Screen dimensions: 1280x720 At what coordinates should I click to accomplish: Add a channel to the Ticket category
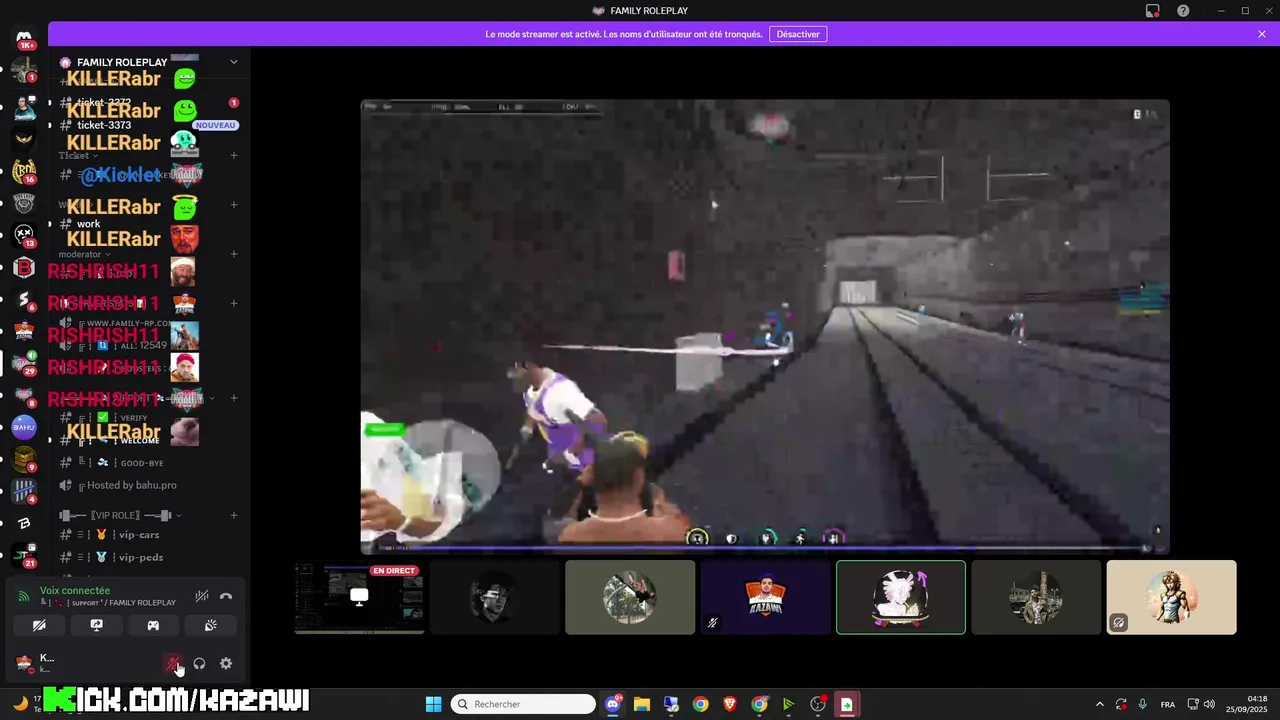(234, 155)
